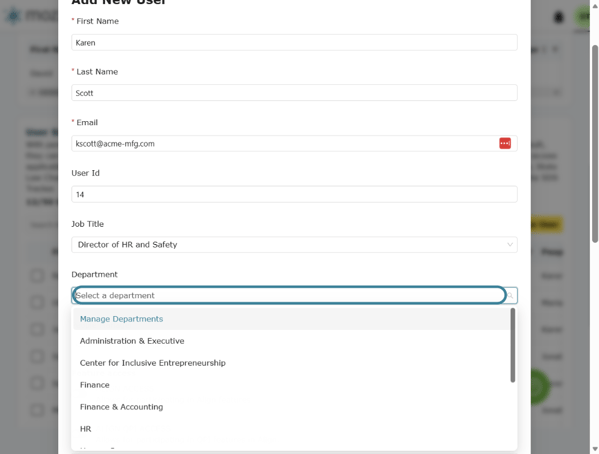Click the Email input field
Viewport: 599px width, 454px height.
tap(294, 144)
